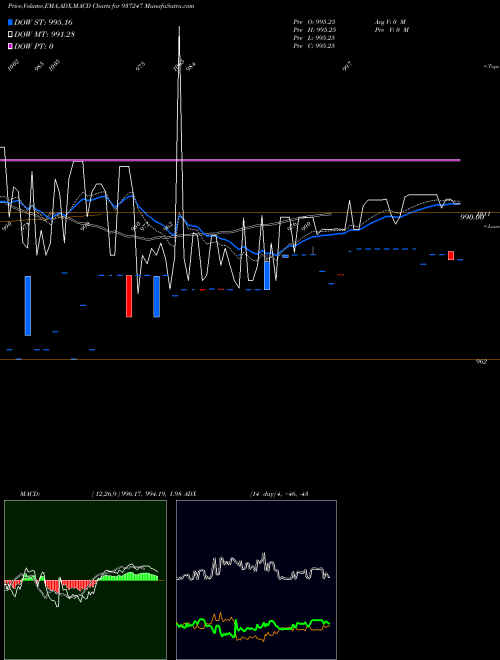Click the 'Avg V: 0 M' value

[x=390, y=22]
